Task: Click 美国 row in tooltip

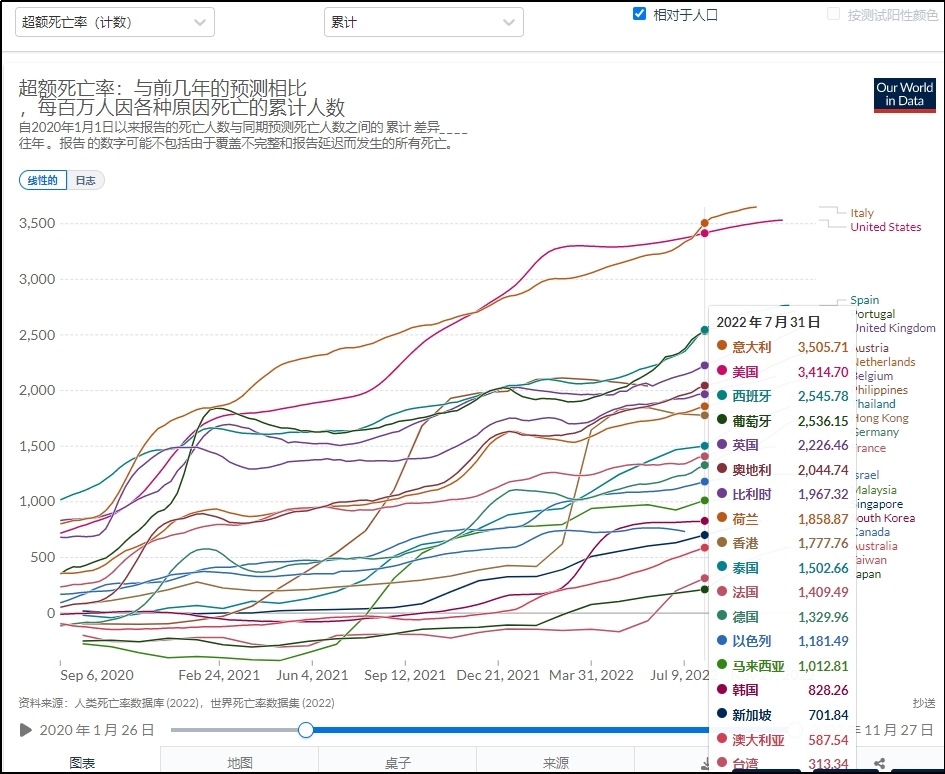Action: tap(782, 372)
